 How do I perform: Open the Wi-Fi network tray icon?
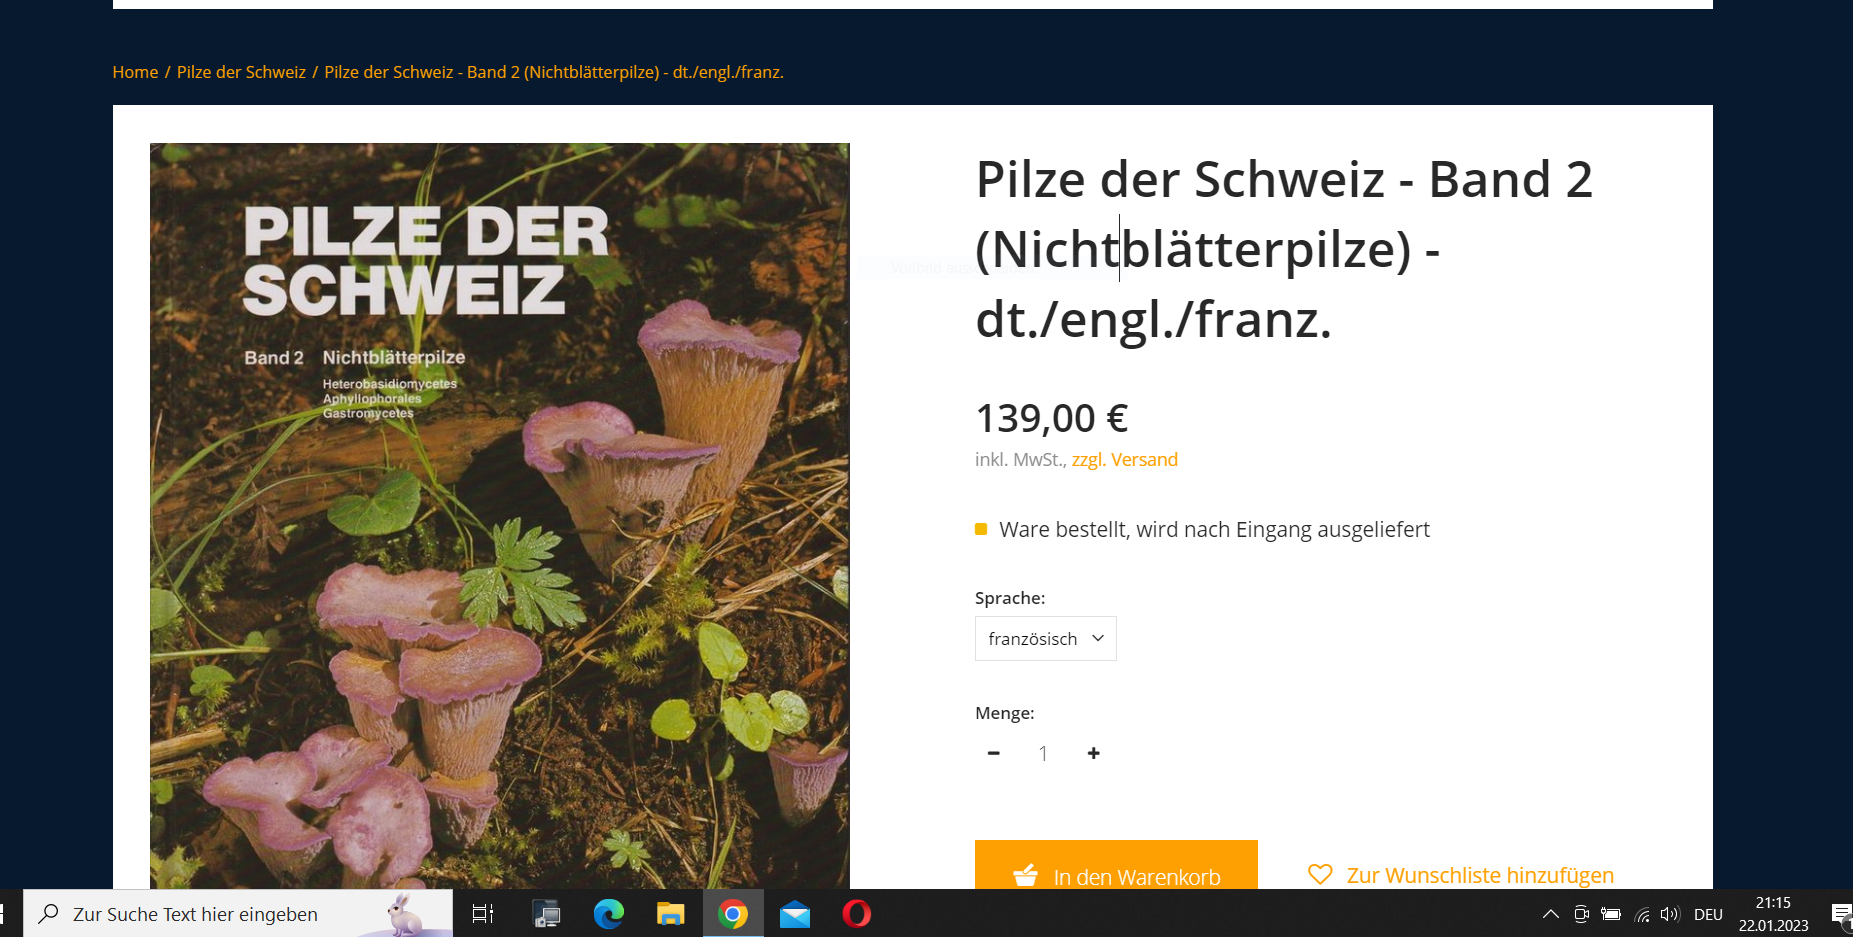1641,914
